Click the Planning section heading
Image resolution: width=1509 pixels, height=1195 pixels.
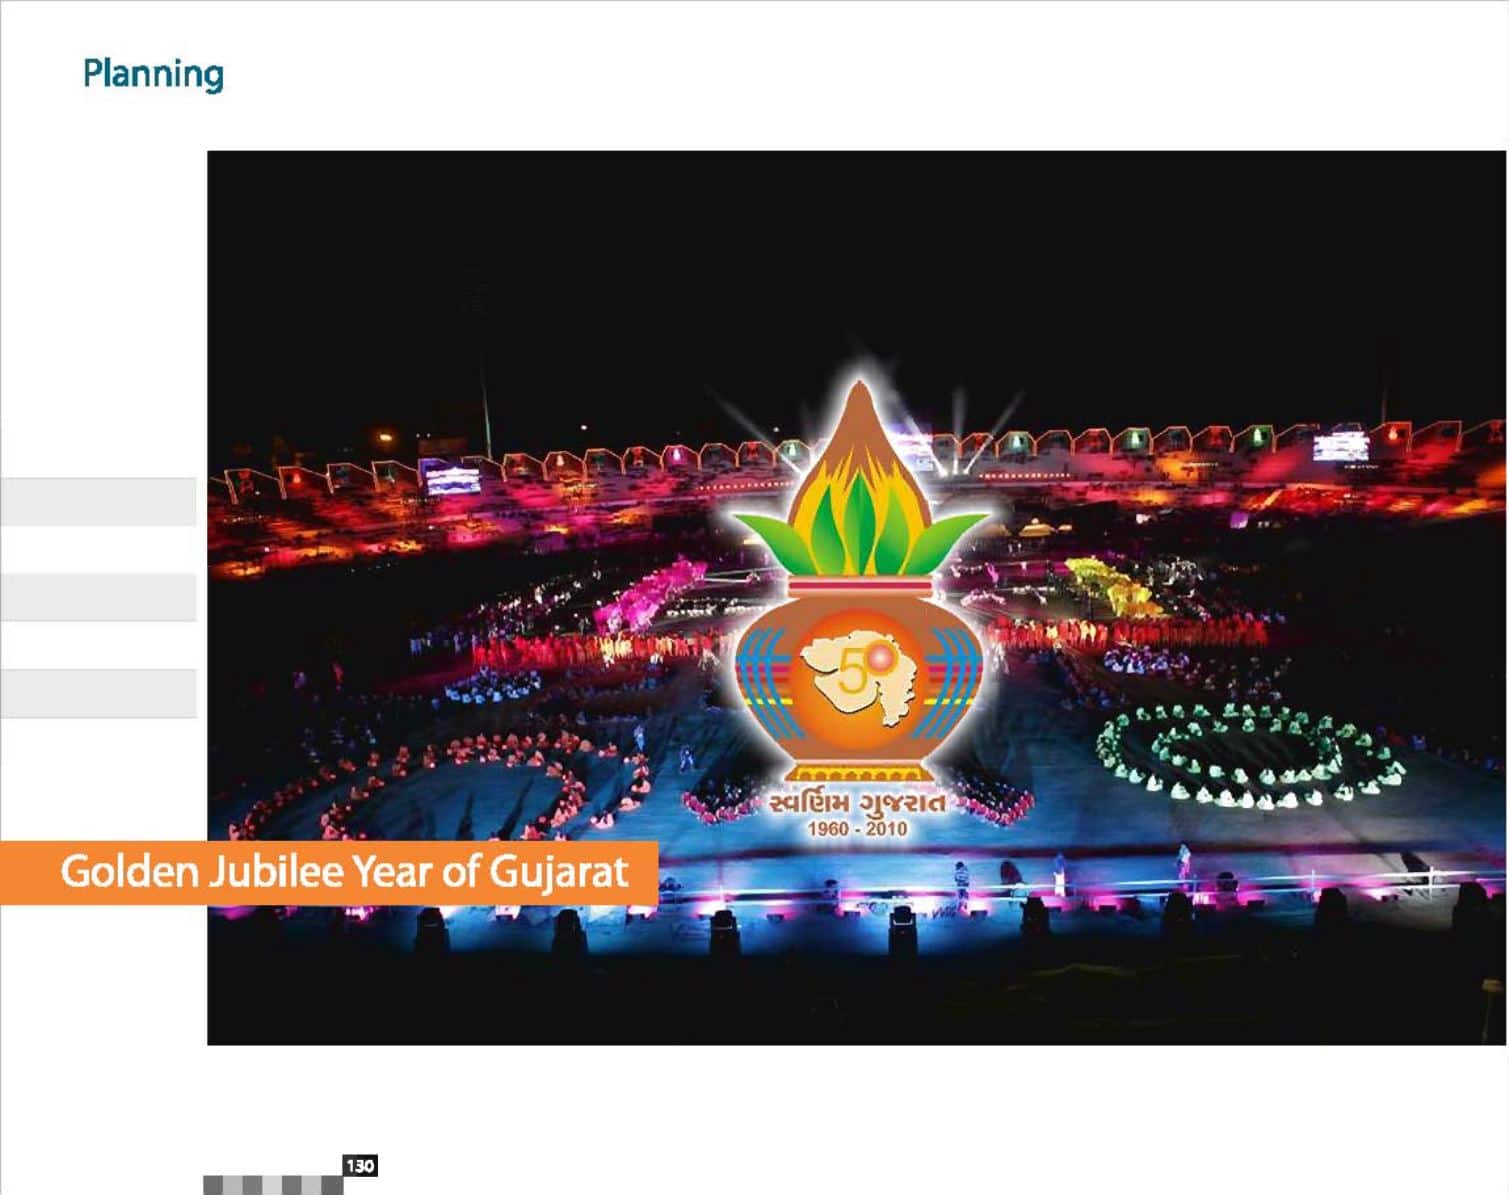pos(153,74)
